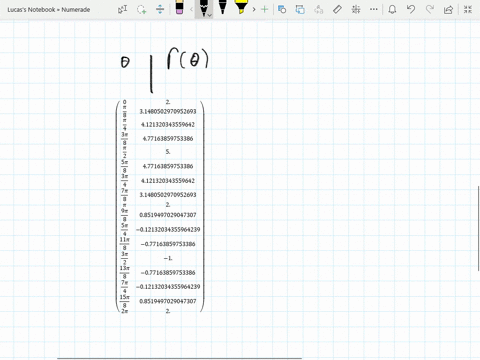Viewport: 480px width, 360px height.
Task: Click the 13π/8 angle label
Action: [125, 272]
